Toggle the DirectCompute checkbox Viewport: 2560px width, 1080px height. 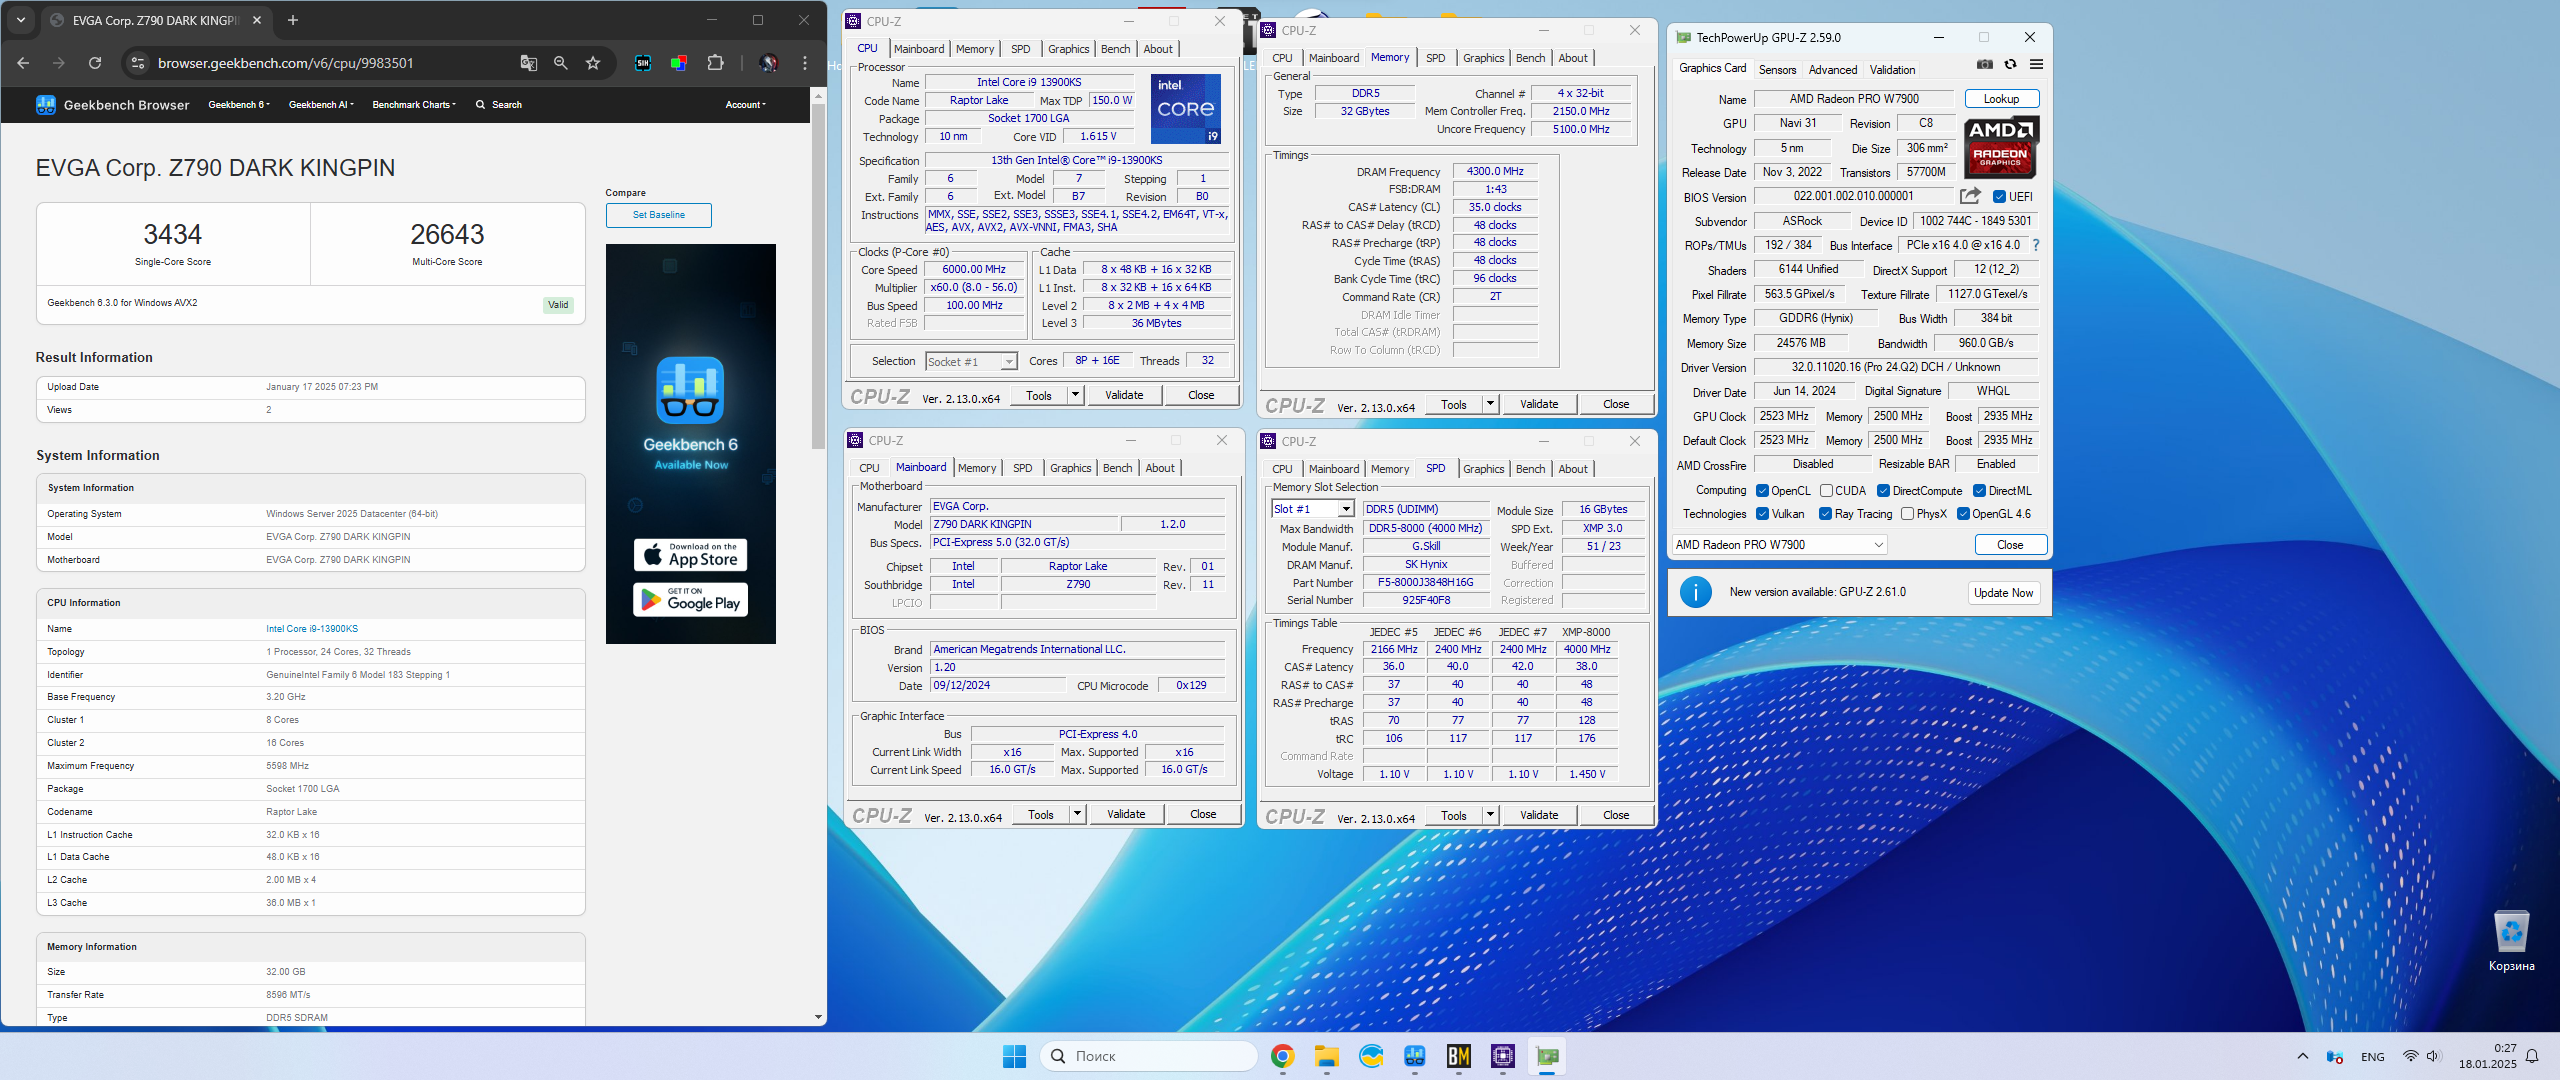1883,491
